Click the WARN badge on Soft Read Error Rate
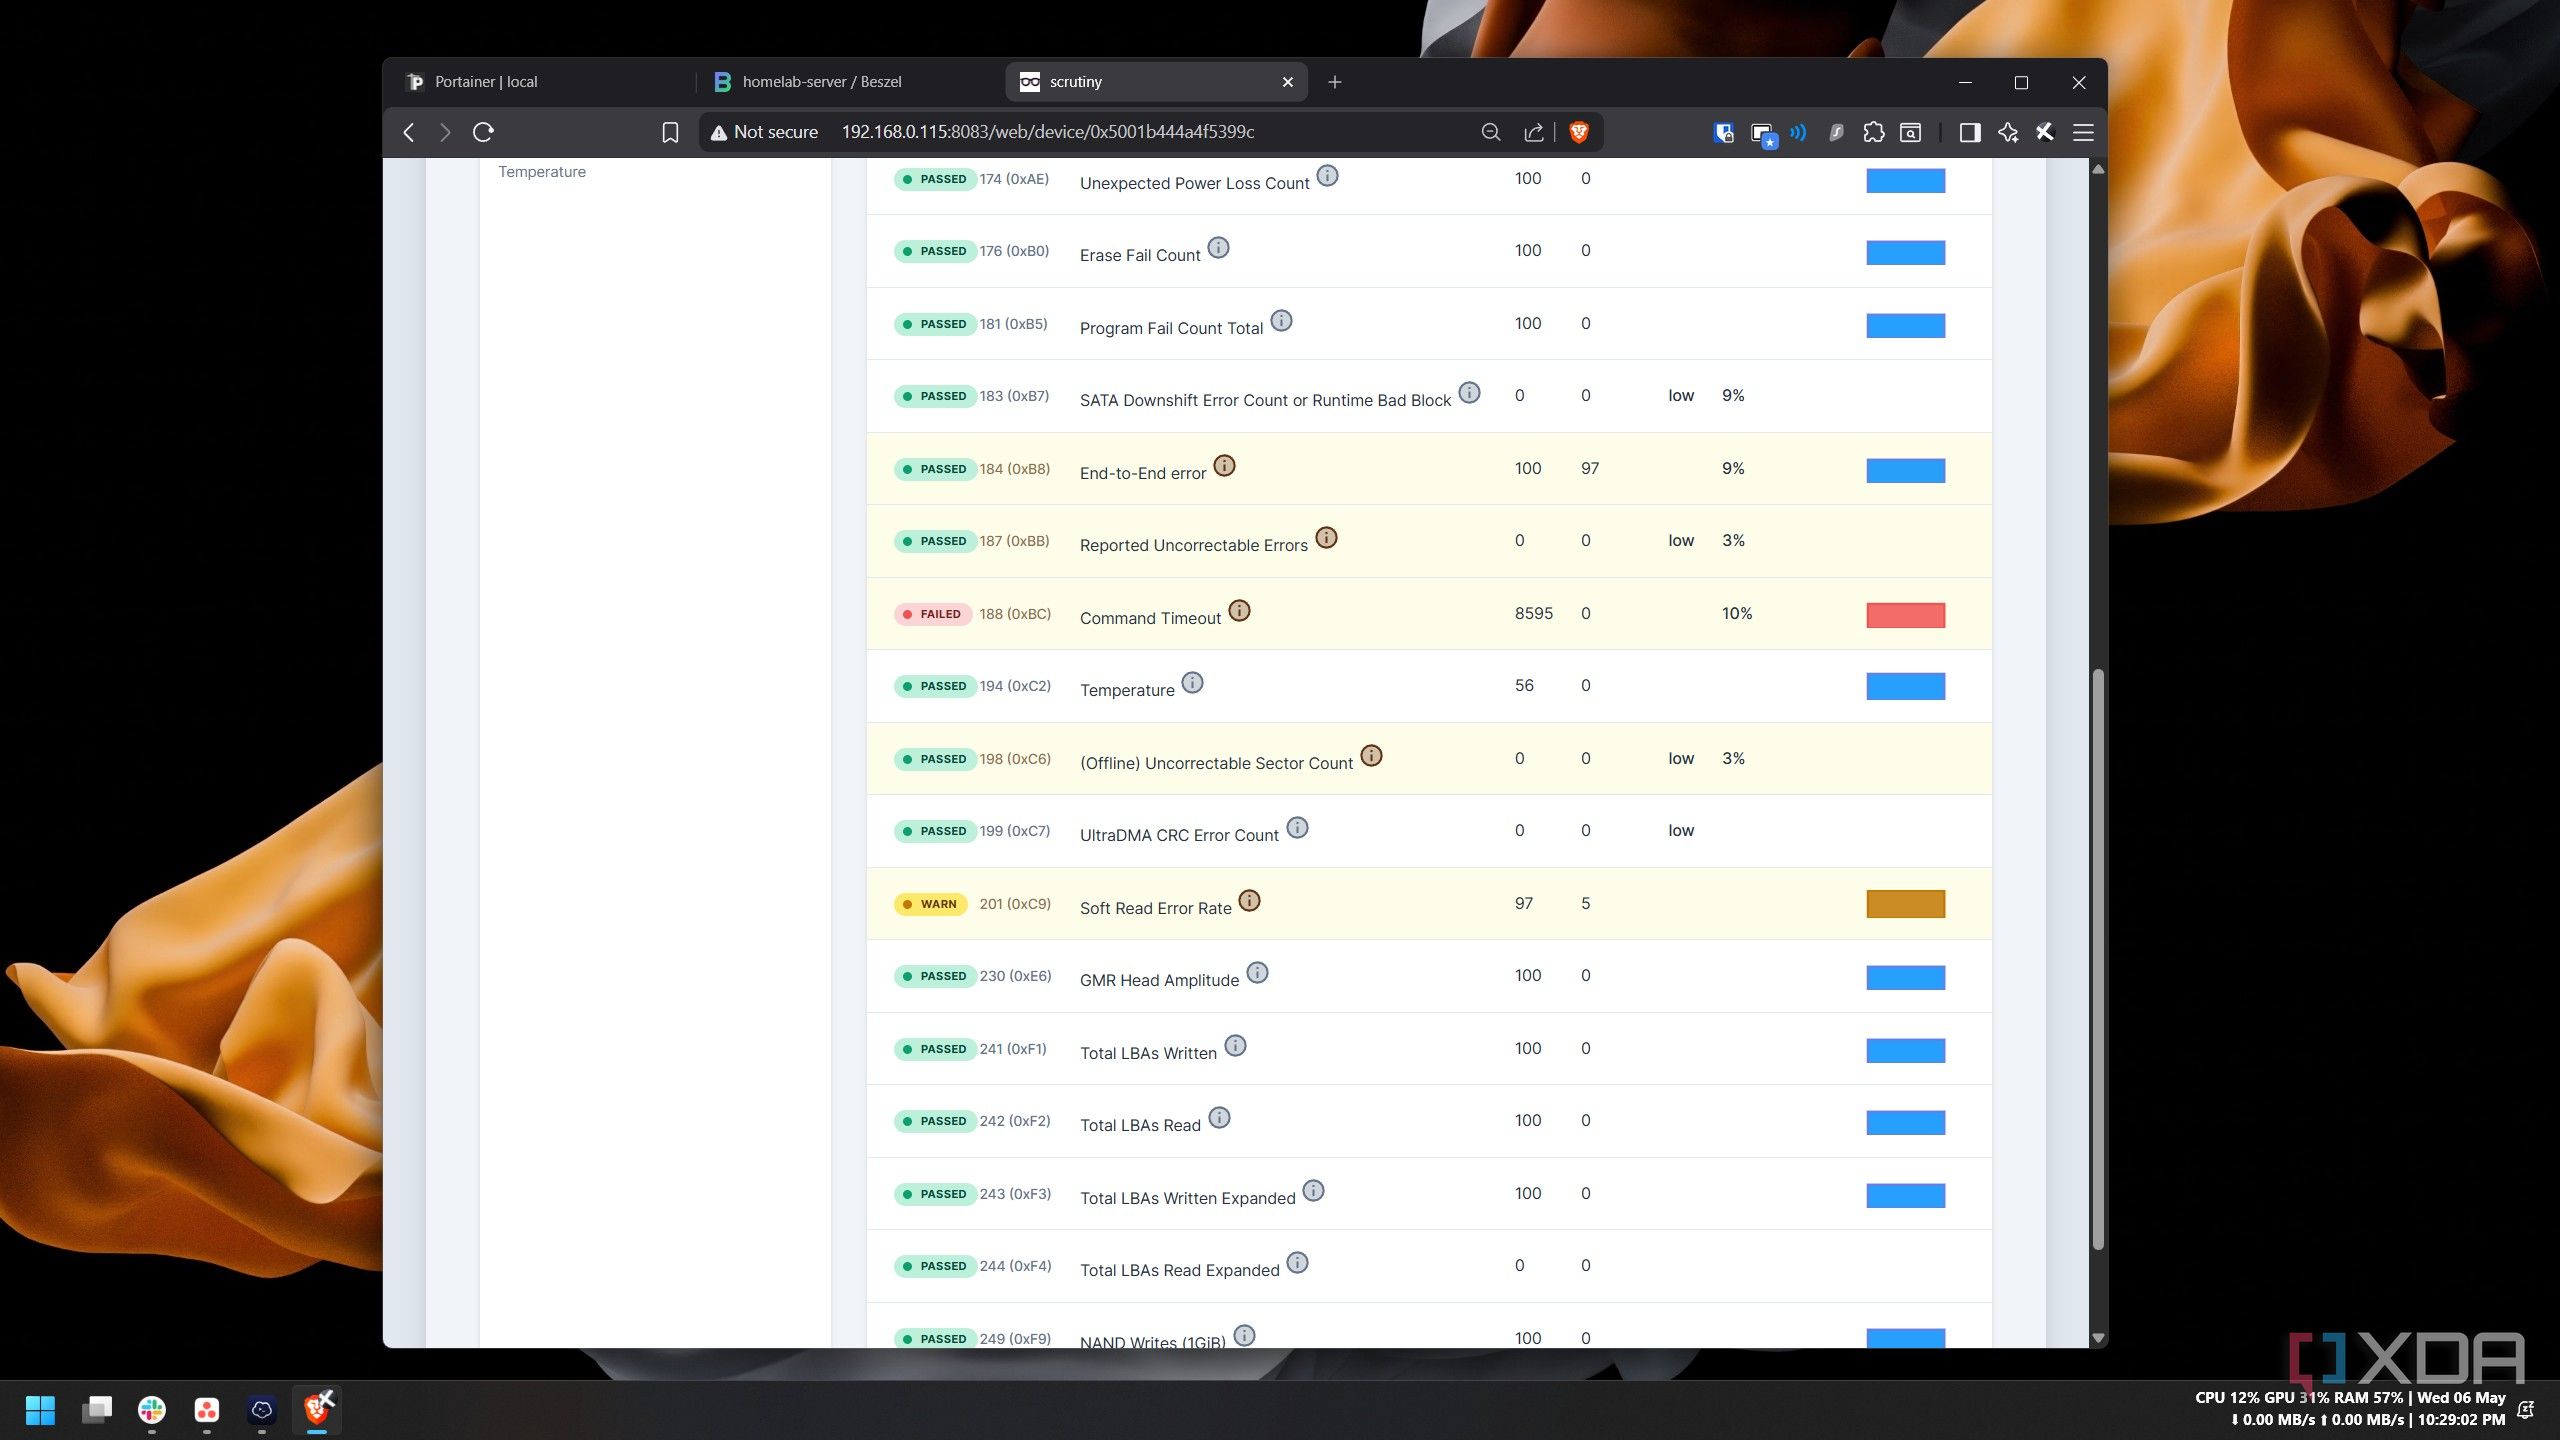 coord(930,904)
